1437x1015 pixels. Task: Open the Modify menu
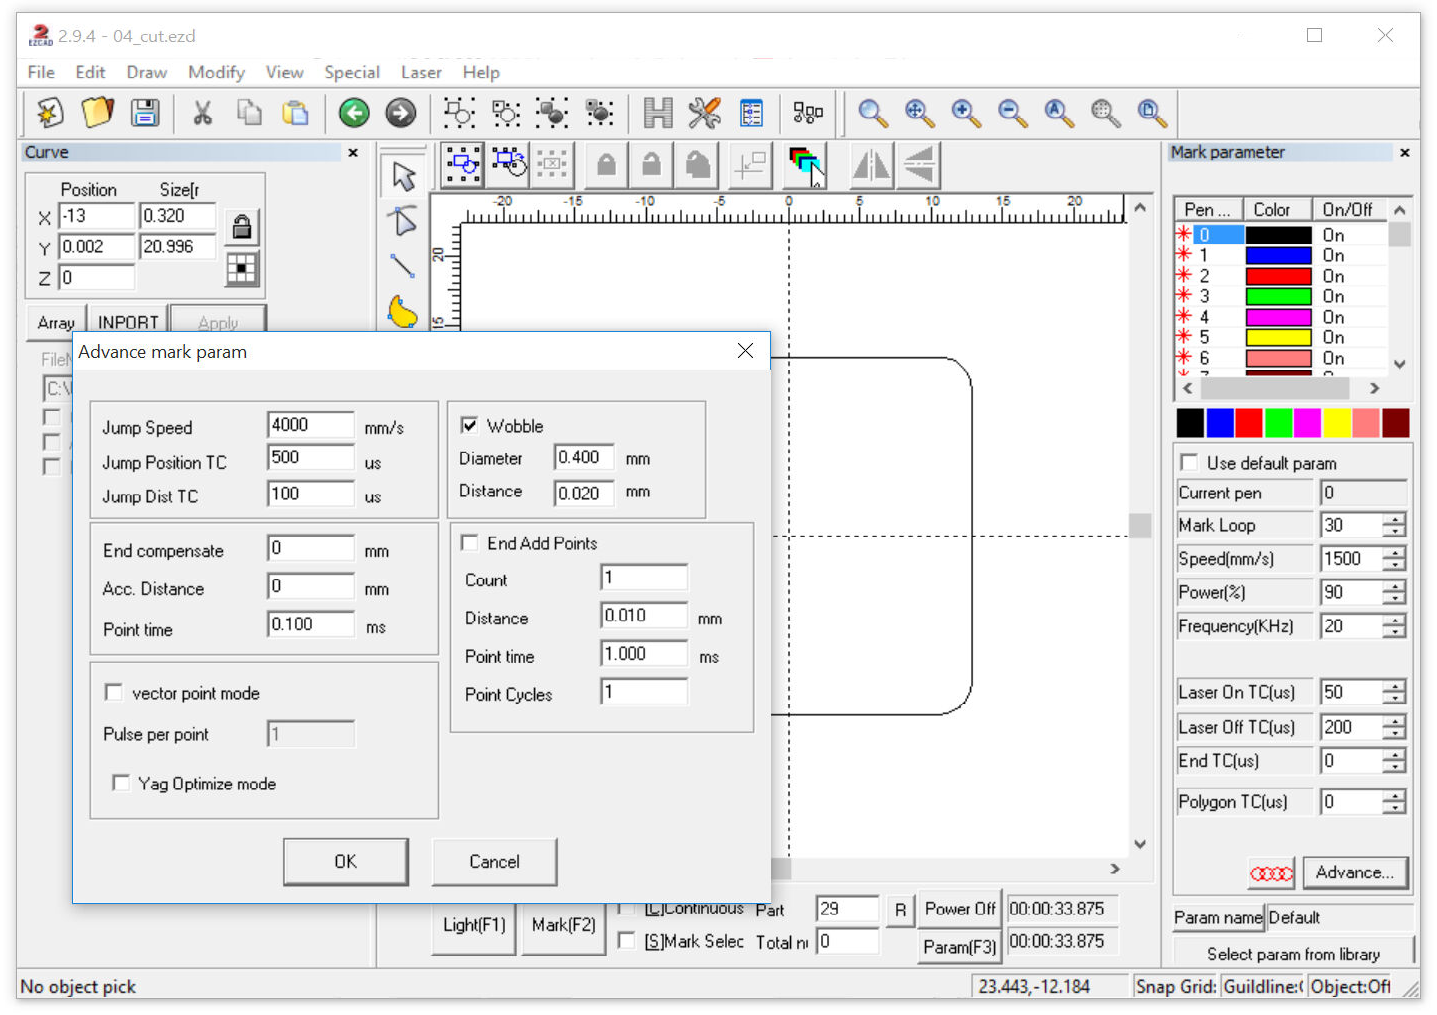tap(216, 72)
